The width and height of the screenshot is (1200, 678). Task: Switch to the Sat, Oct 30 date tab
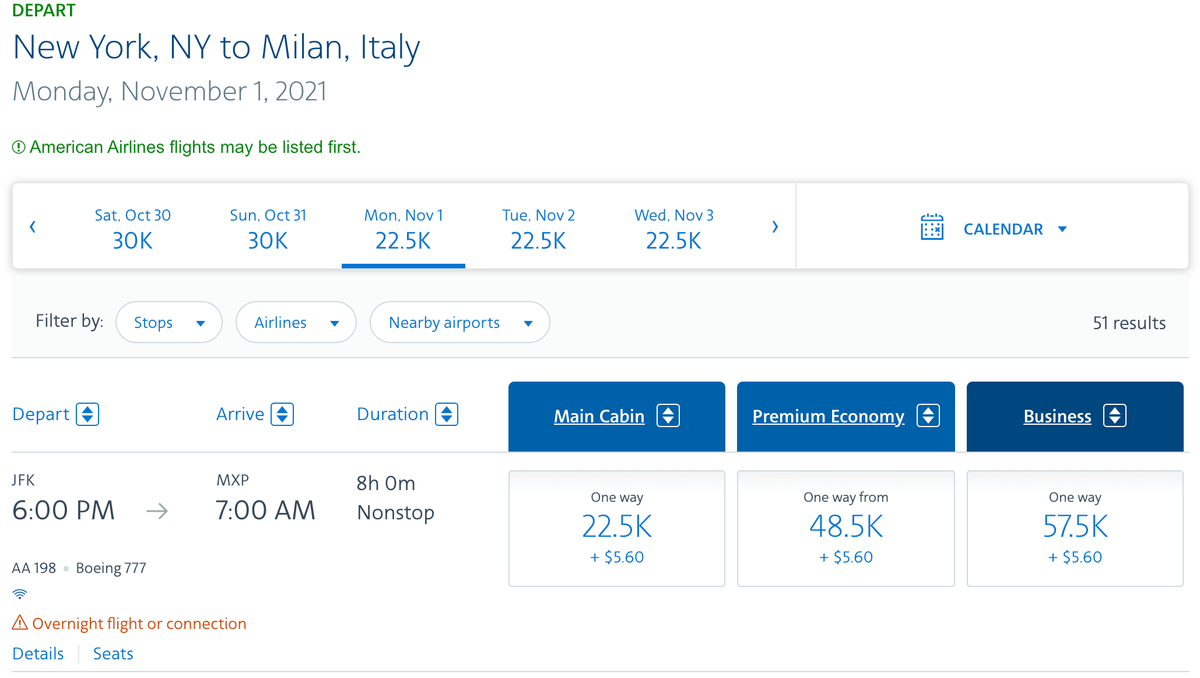click(133, 226)
